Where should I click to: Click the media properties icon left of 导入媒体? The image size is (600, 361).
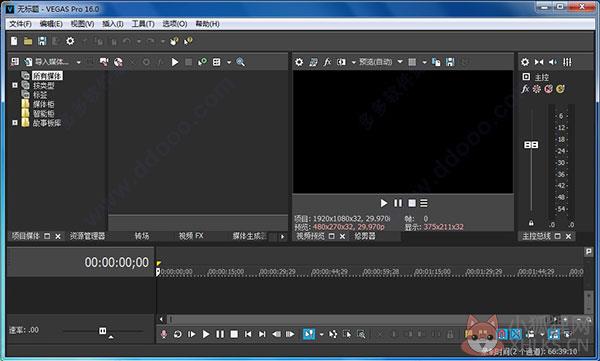click(15, 62)
